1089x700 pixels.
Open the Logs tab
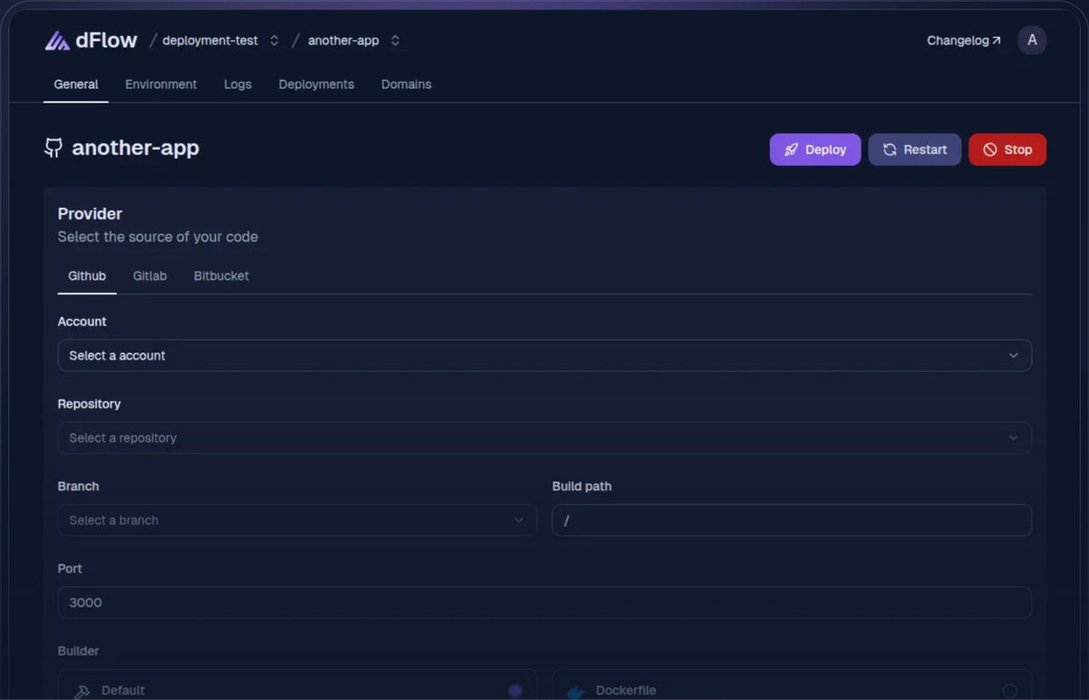(238, 84)
